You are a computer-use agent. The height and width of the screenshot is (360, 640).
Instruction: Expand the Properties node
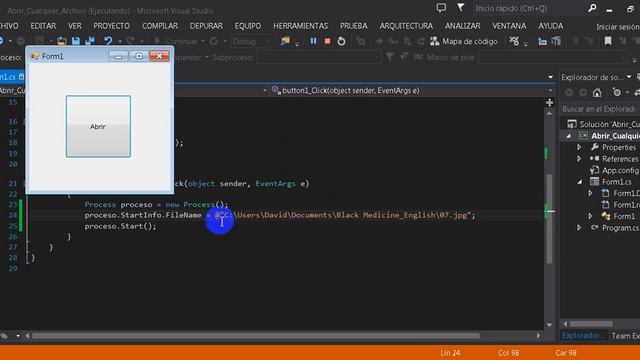pos(579,147)
